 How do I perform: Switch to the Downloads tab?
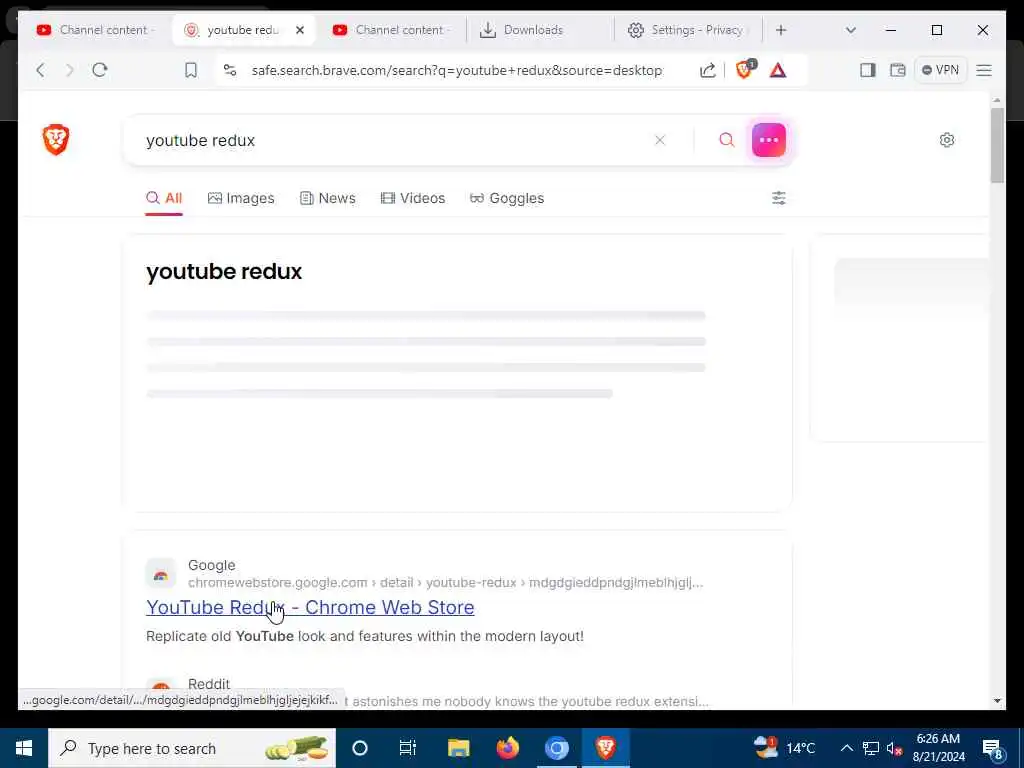539,30
